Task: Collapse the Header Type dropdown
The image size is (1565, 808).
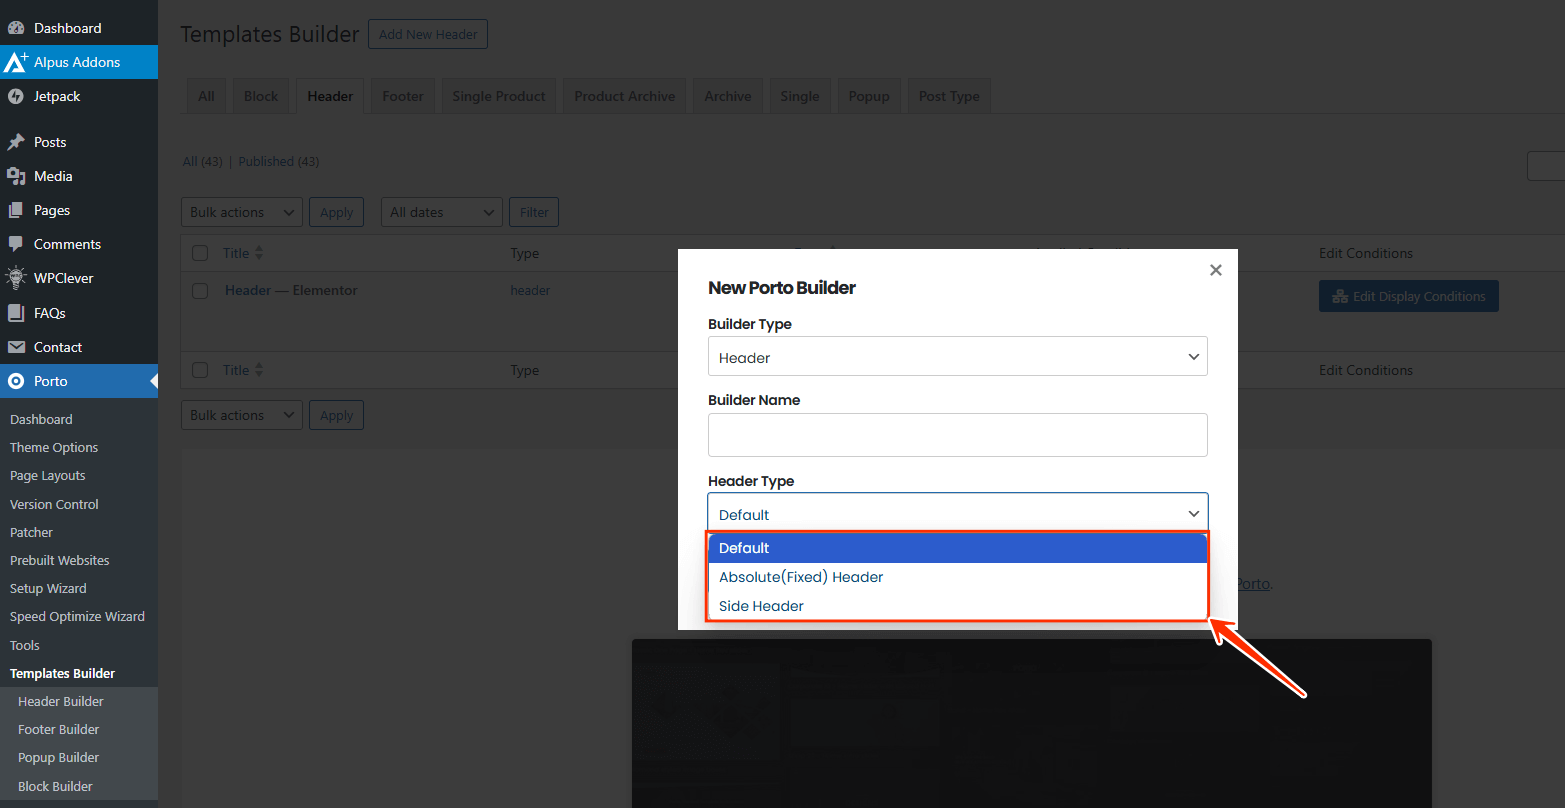Action: [x=958, y=514]
